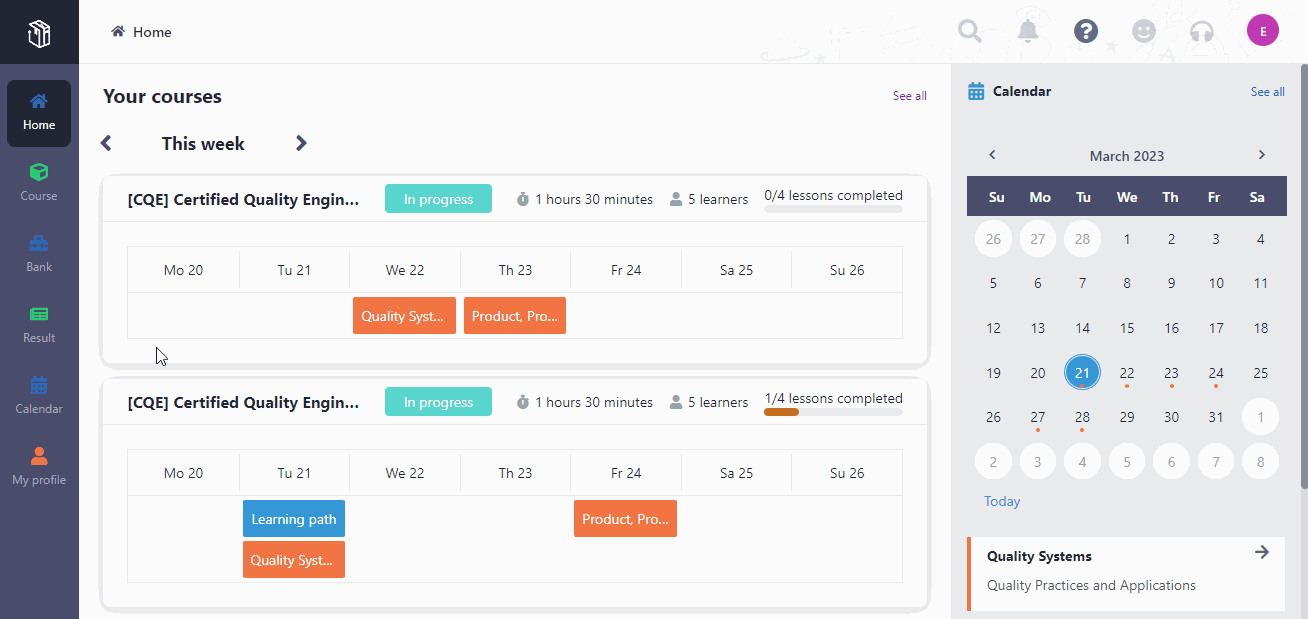Open the notifications bell
This screenshot has height=619, width=1308.
(1027, 31)
